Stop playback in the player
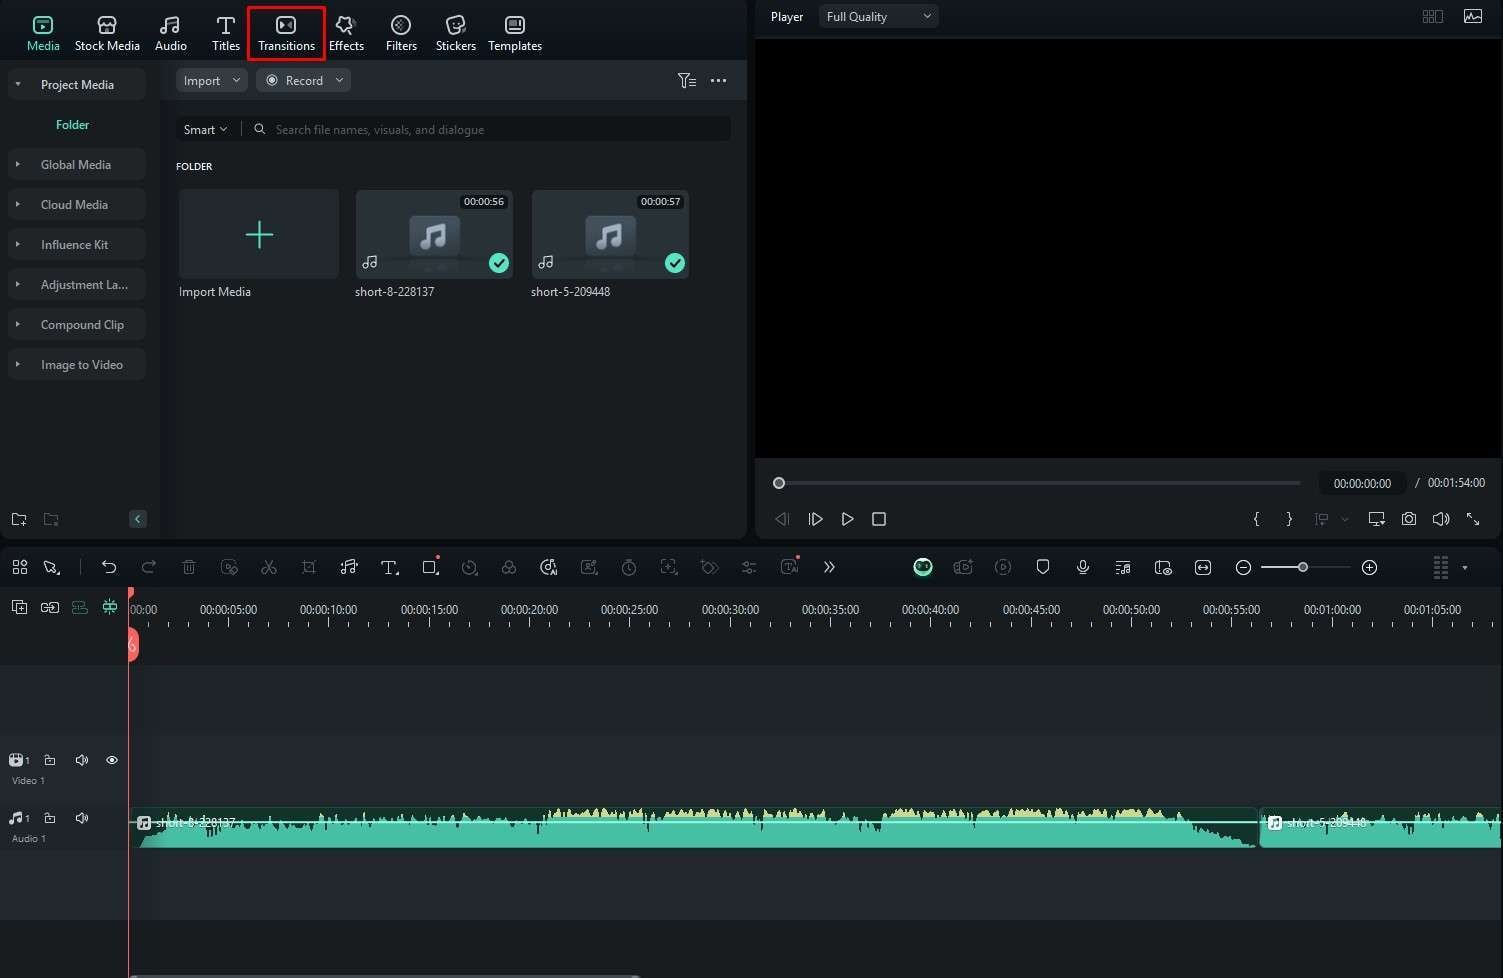The image size is (1503, 978). (879, 519)
